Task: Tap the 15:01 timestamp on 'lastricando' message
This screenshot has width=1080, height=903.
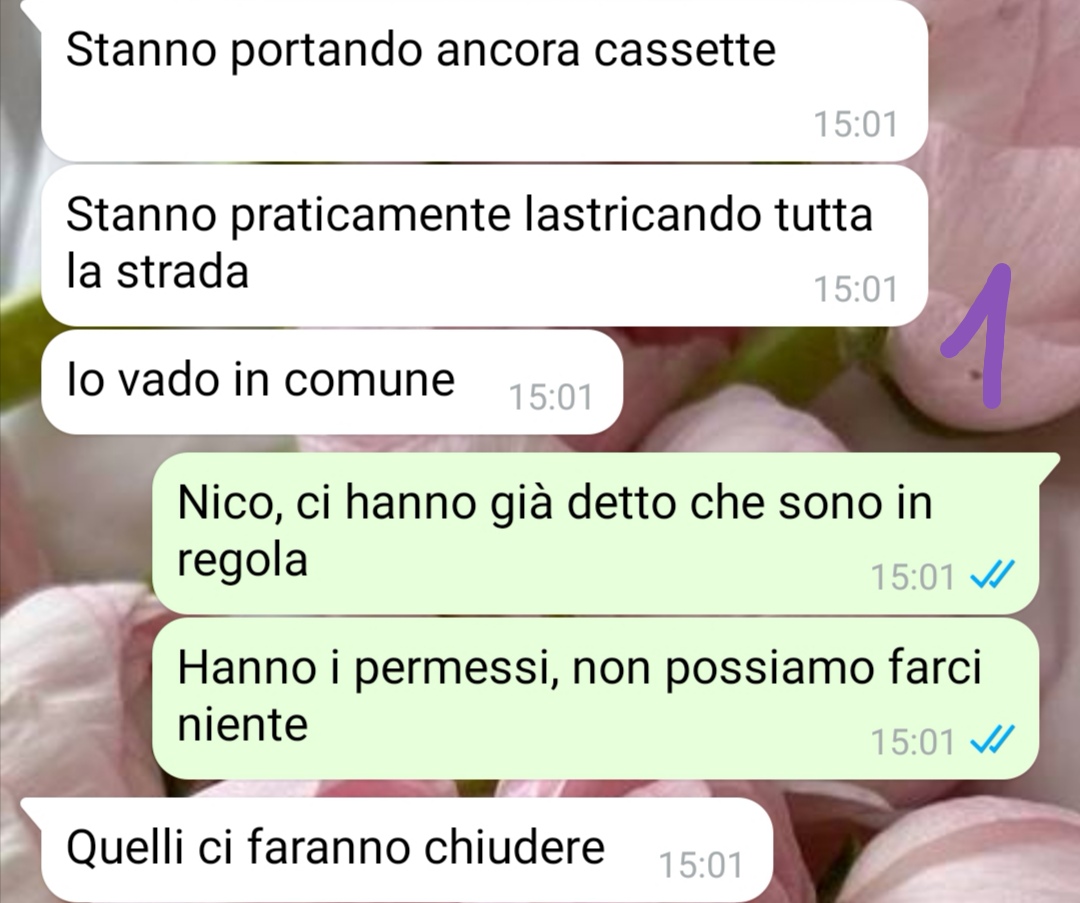Action: [x=855, y=289]
